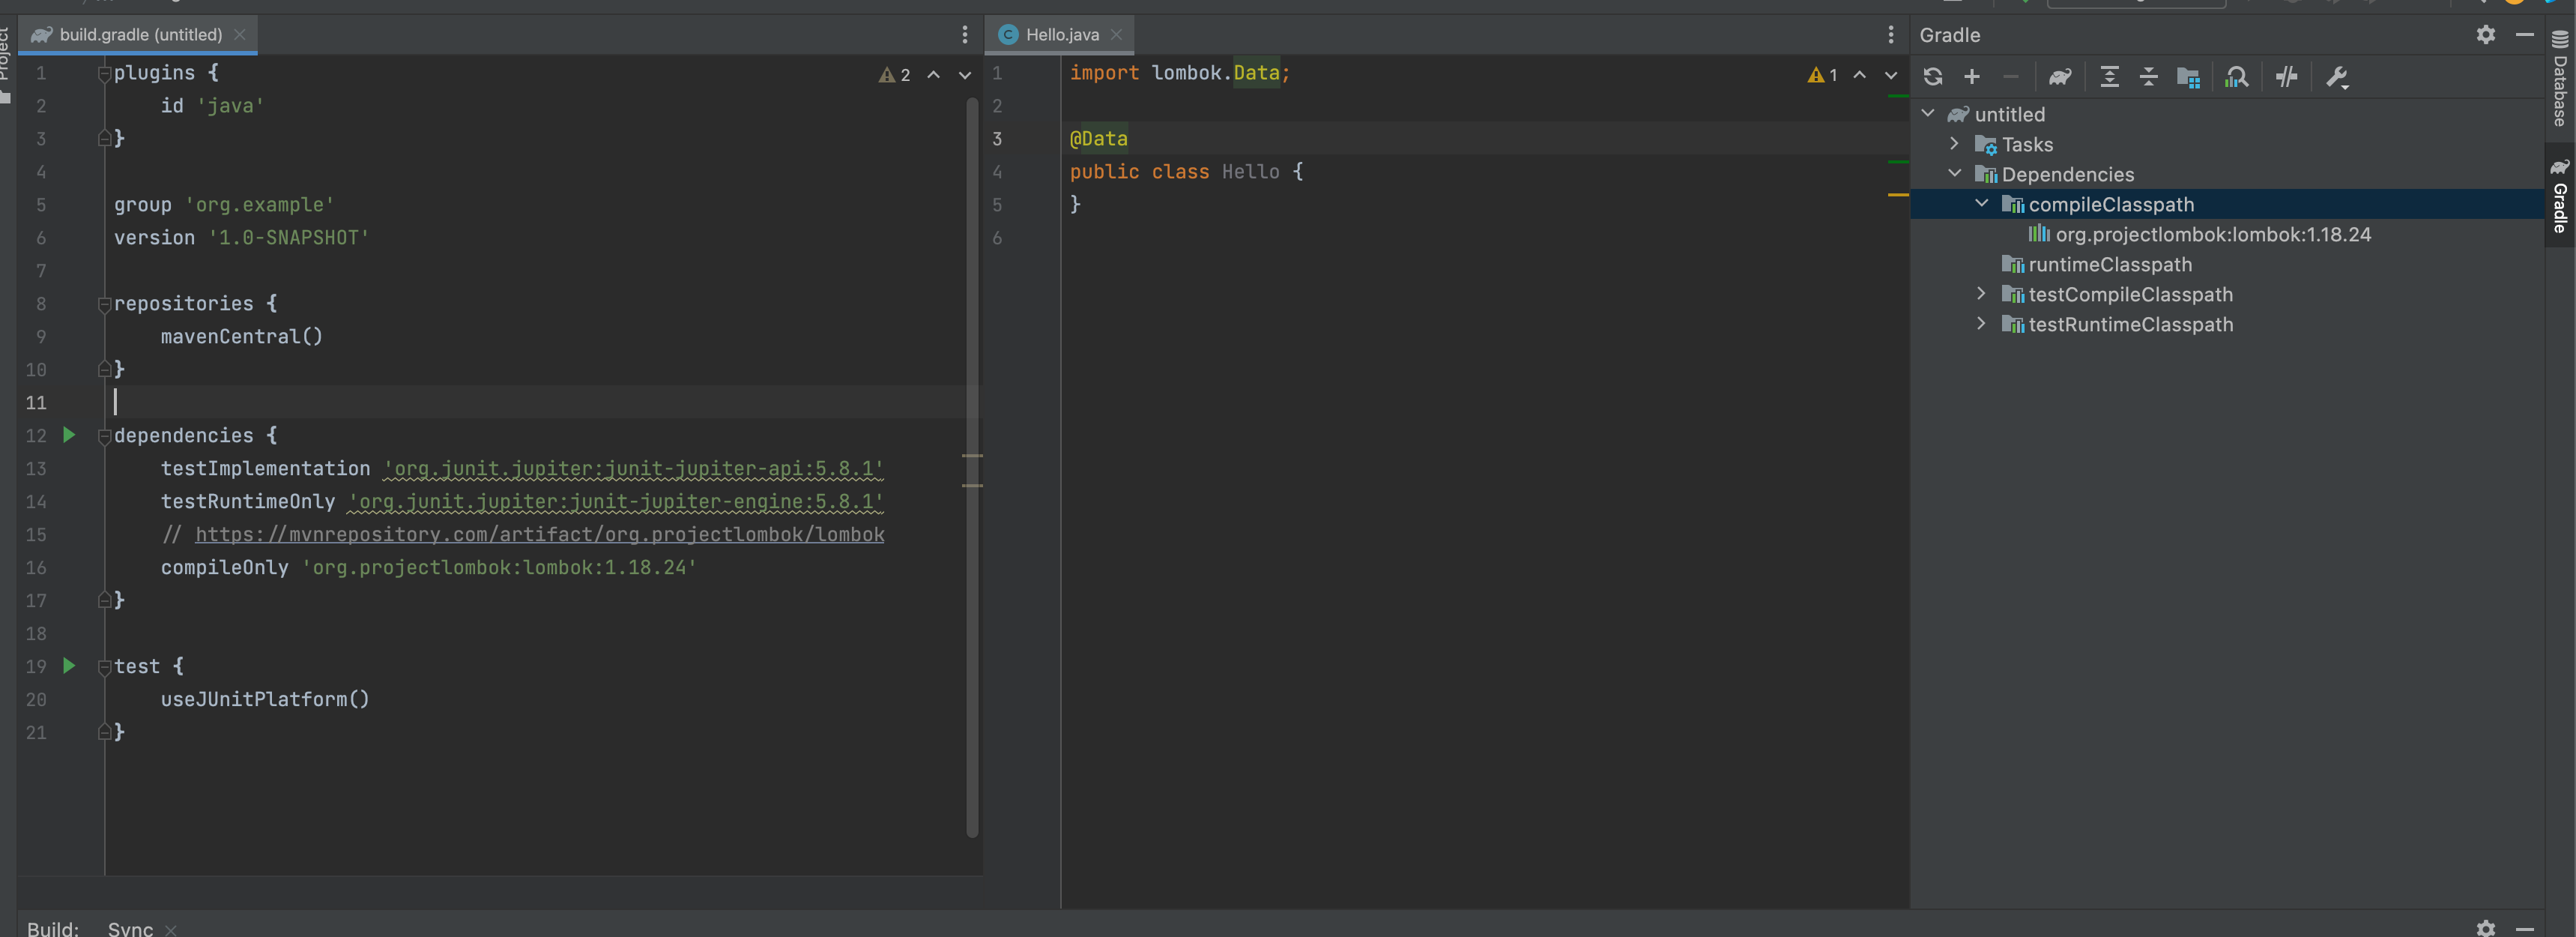Click the junit-jupiter-api dependency string
This screenshot has height=937, width=2576.
tap(633, 469)
